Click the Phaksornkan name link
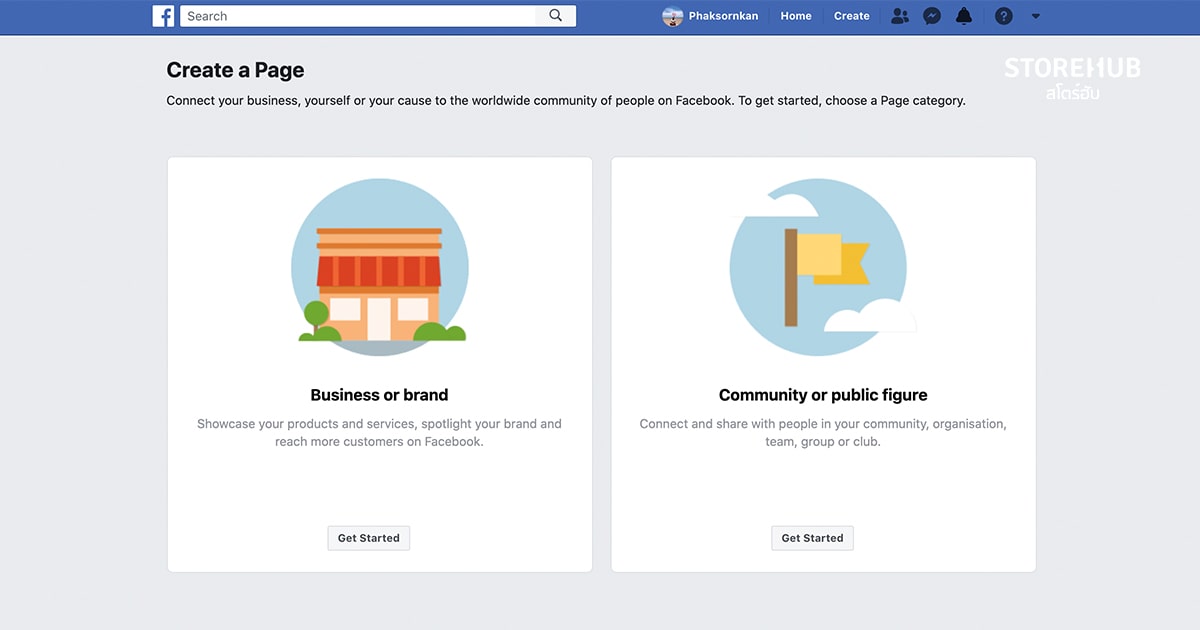 coord(722,15)
